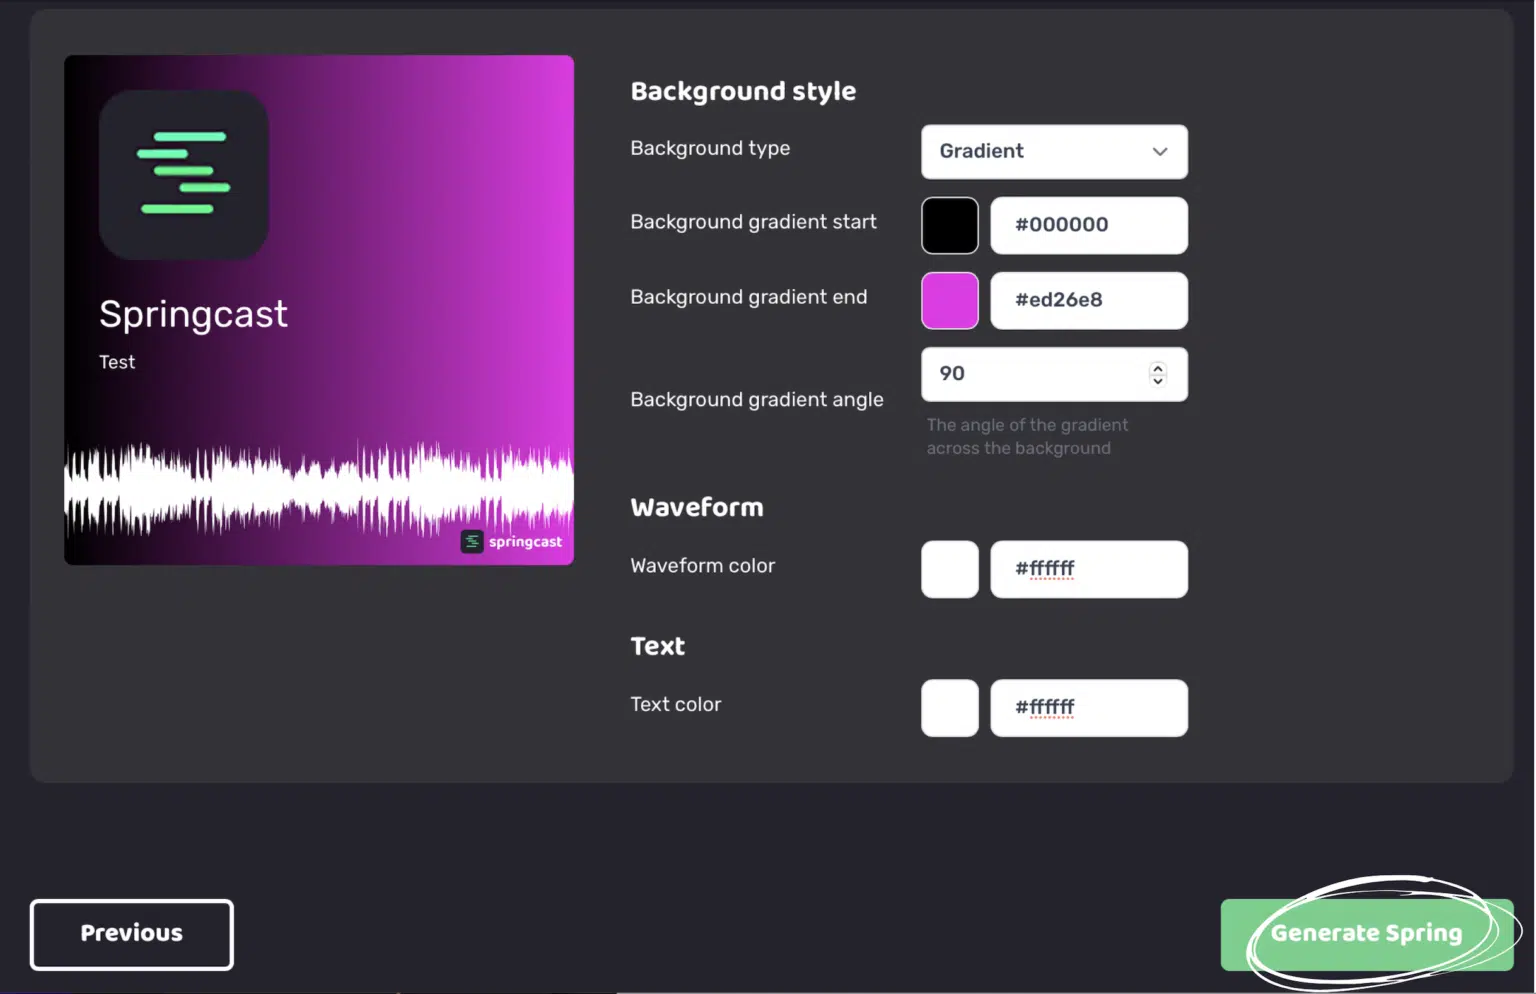The image size is (1536, 994).
Task: Click the Waveform section heading
Action: (x=697, y=507)
